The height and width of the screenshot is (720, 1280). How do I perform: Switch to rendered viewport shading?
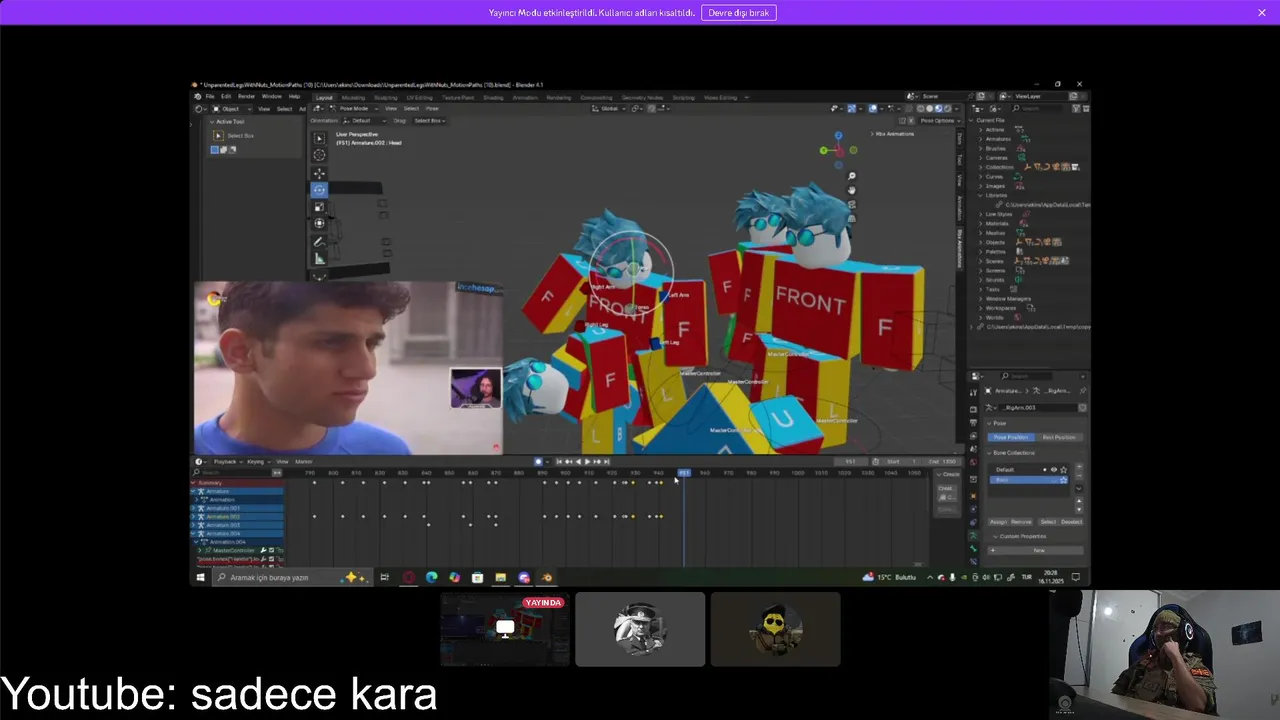pos(946,108)
